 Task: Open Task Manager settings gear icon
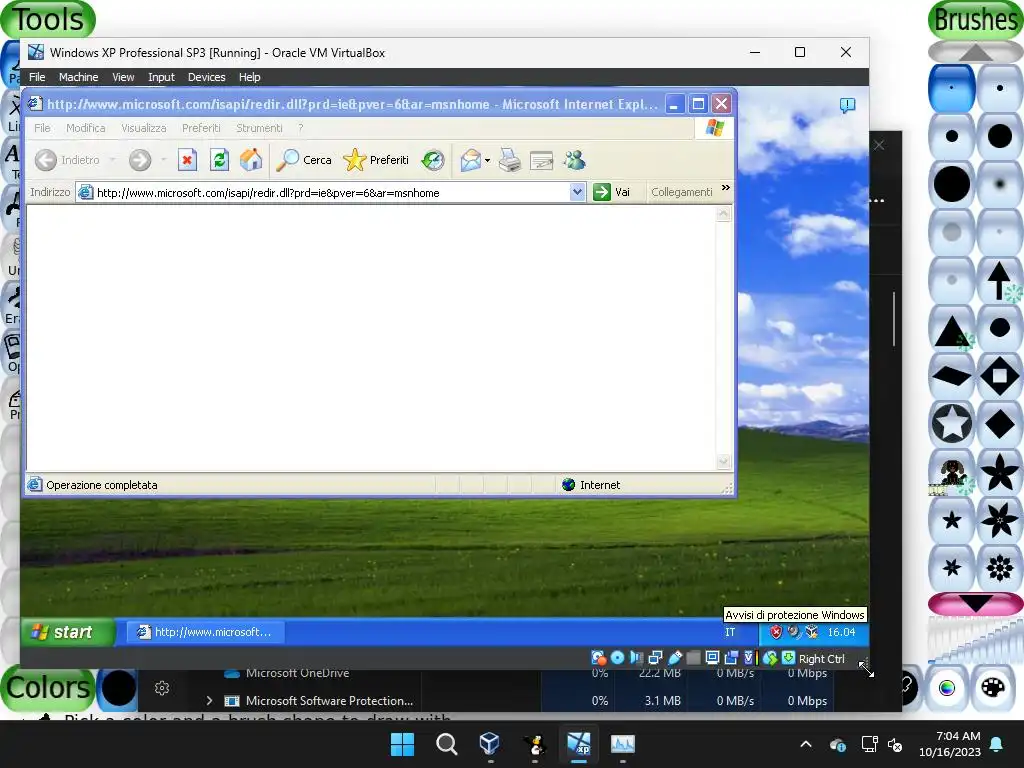162,688
